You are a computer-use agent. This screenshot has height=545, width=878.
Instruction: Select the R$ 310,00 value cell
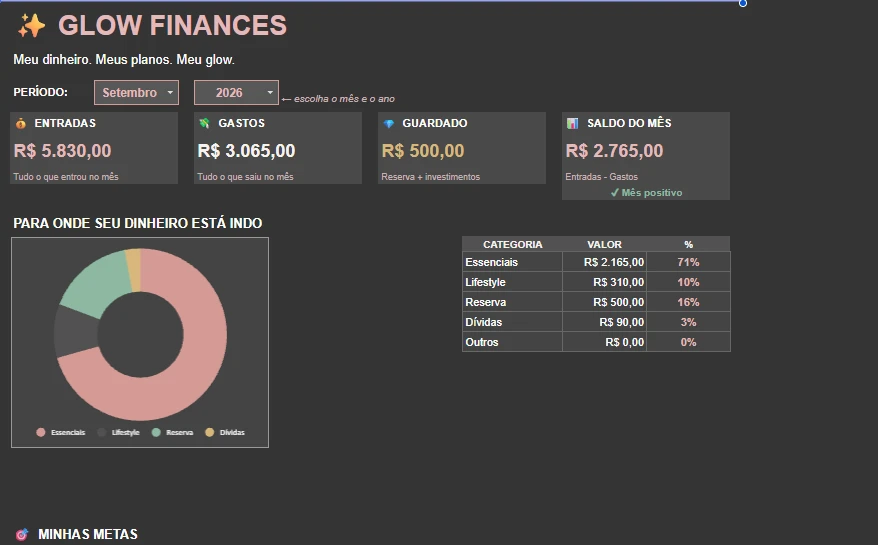click(x=605, y=282)
